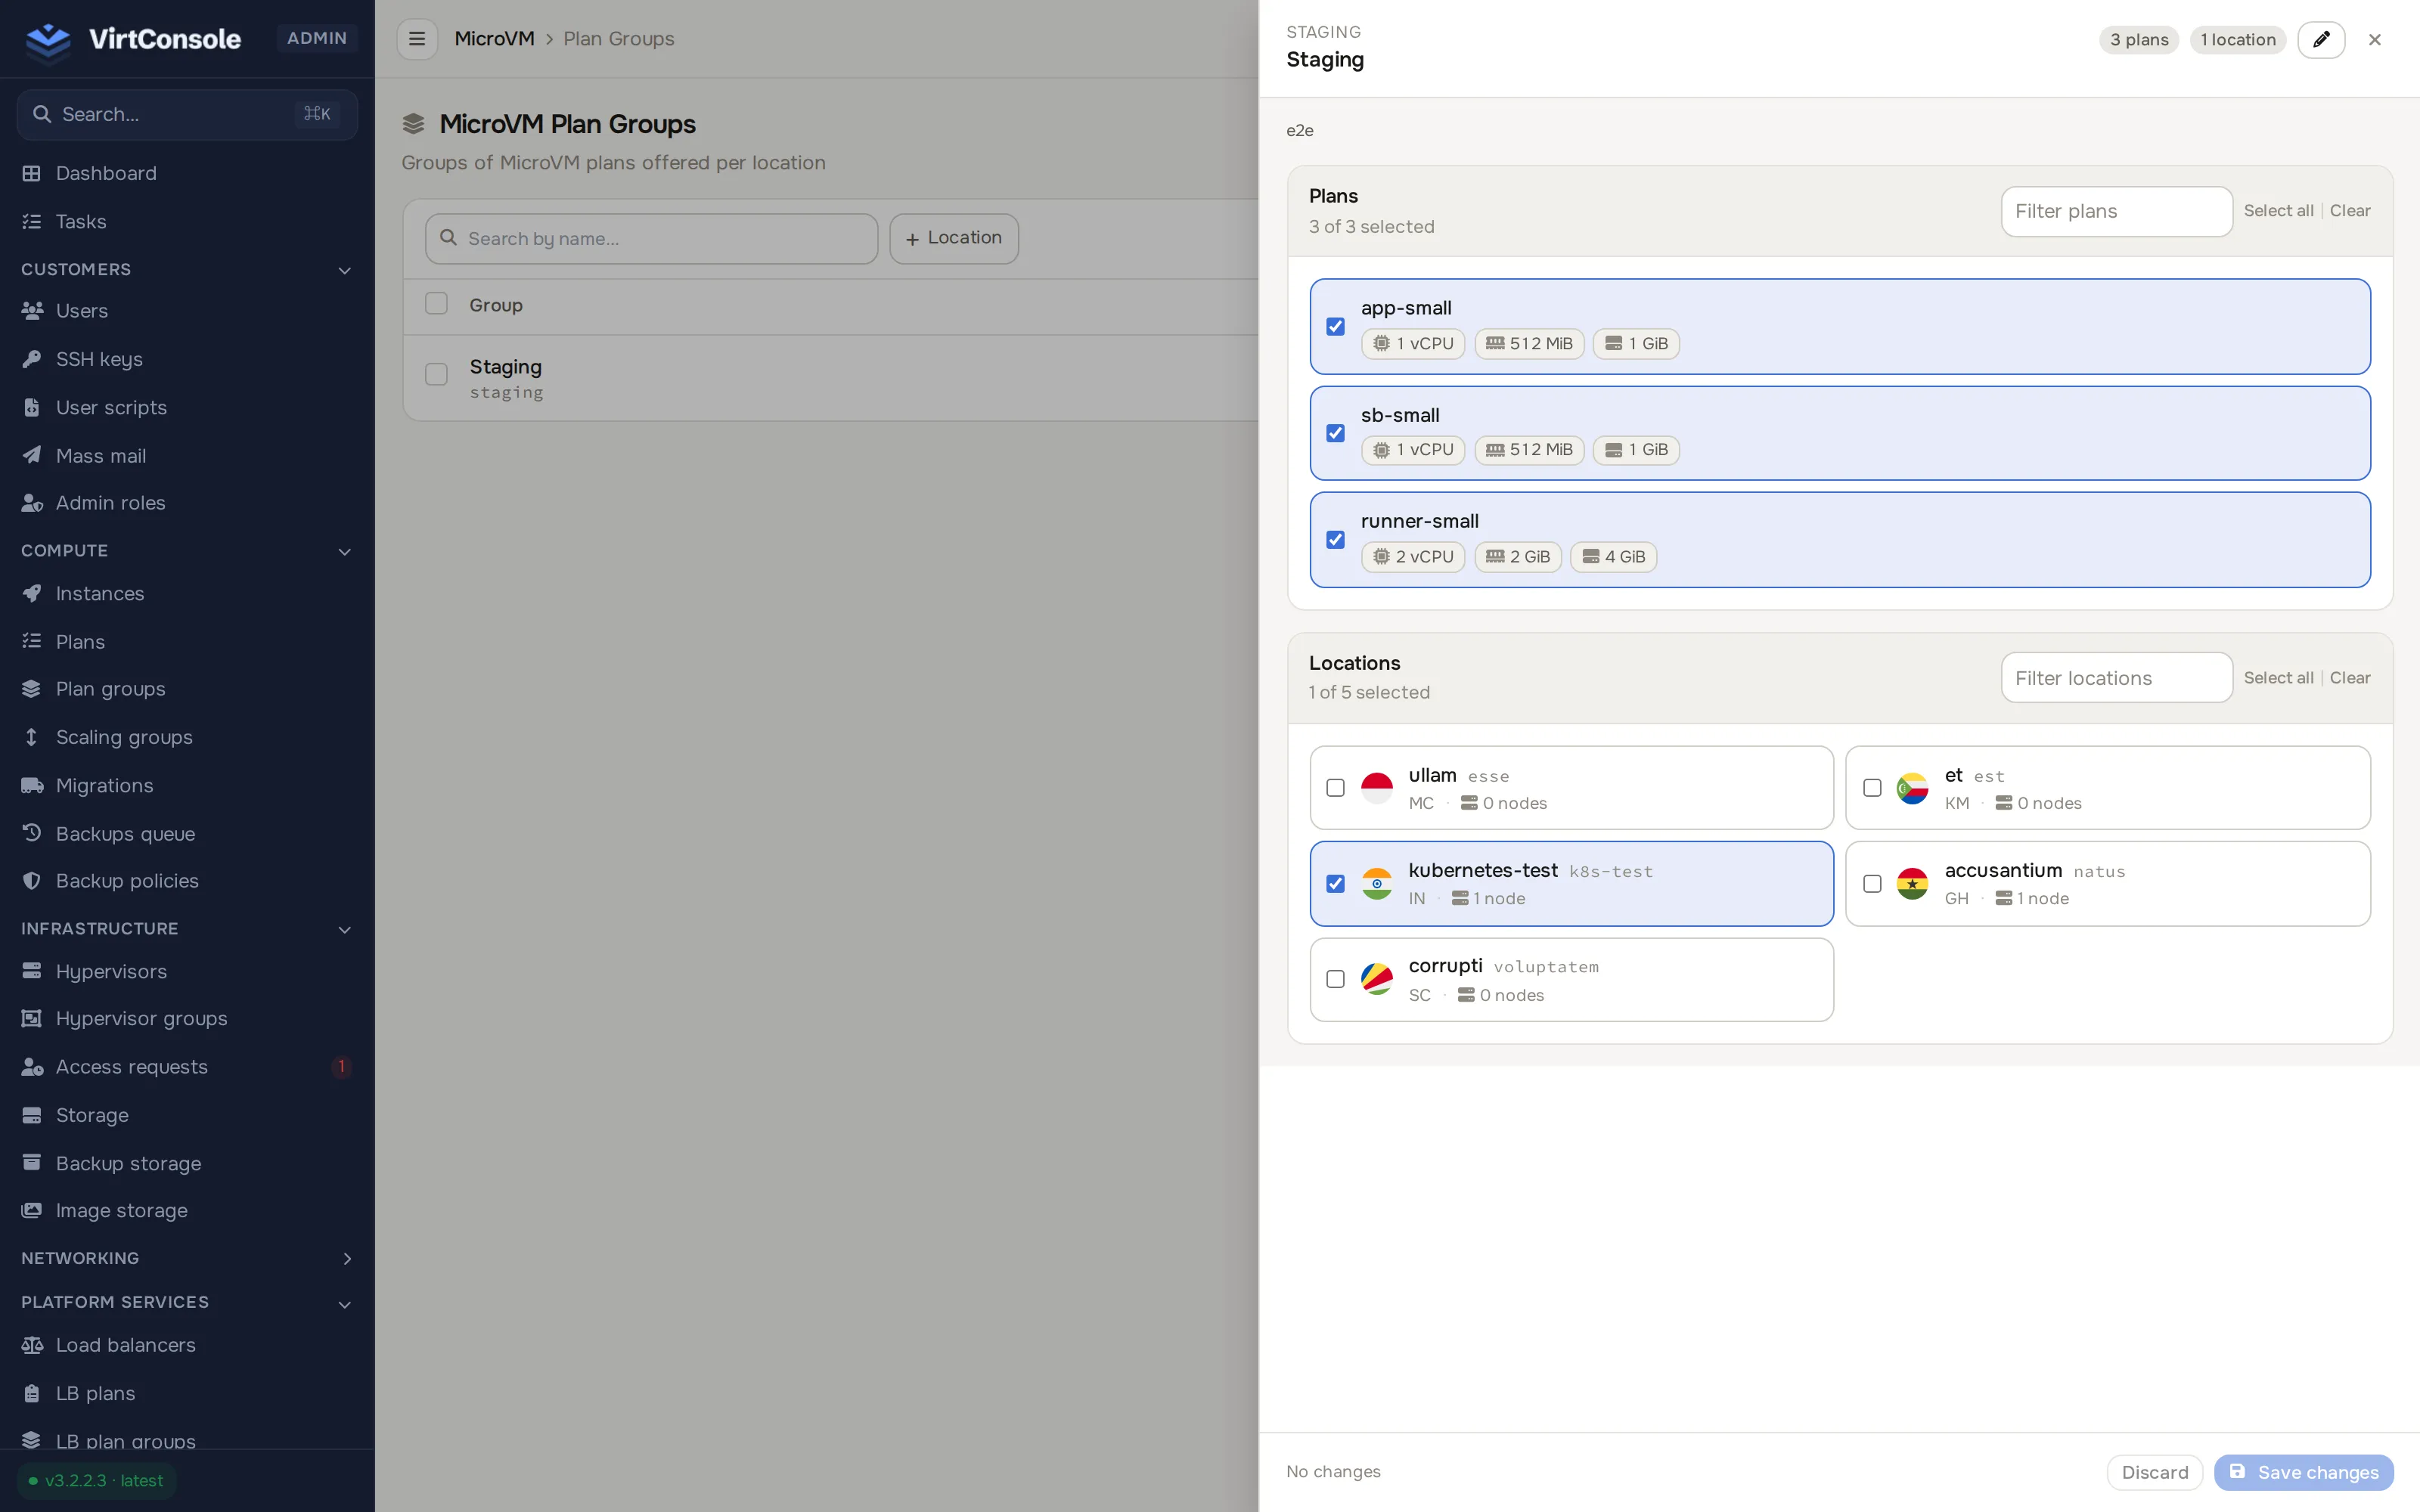Click Clear in Locations section
This screenshot has width=2420, height=1512.
pyautogui.click(x=2350, y=678)
